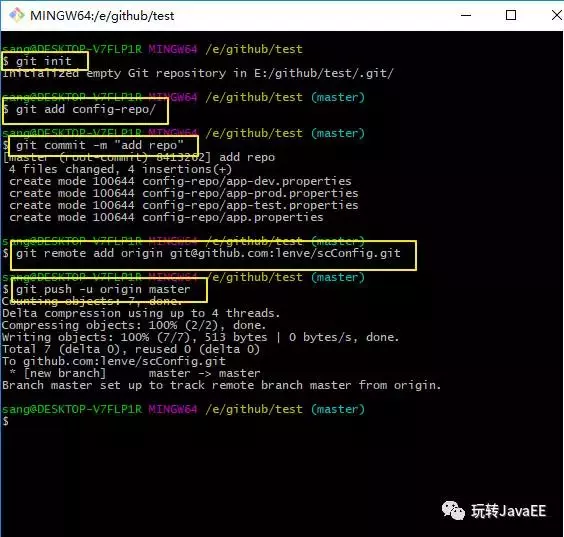Select the title text MINGW64:/e/github/test
This screenshot has height=537, width=564.
coord(102,16)
